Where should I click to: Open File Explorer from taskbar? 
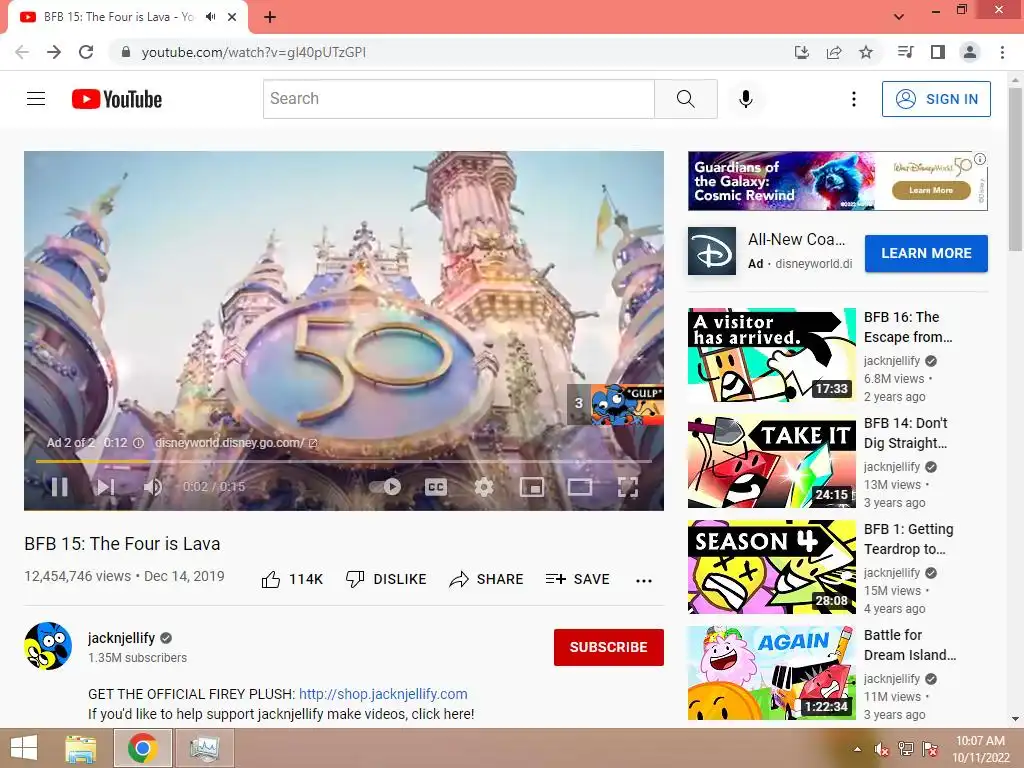(x=81, y=748)
